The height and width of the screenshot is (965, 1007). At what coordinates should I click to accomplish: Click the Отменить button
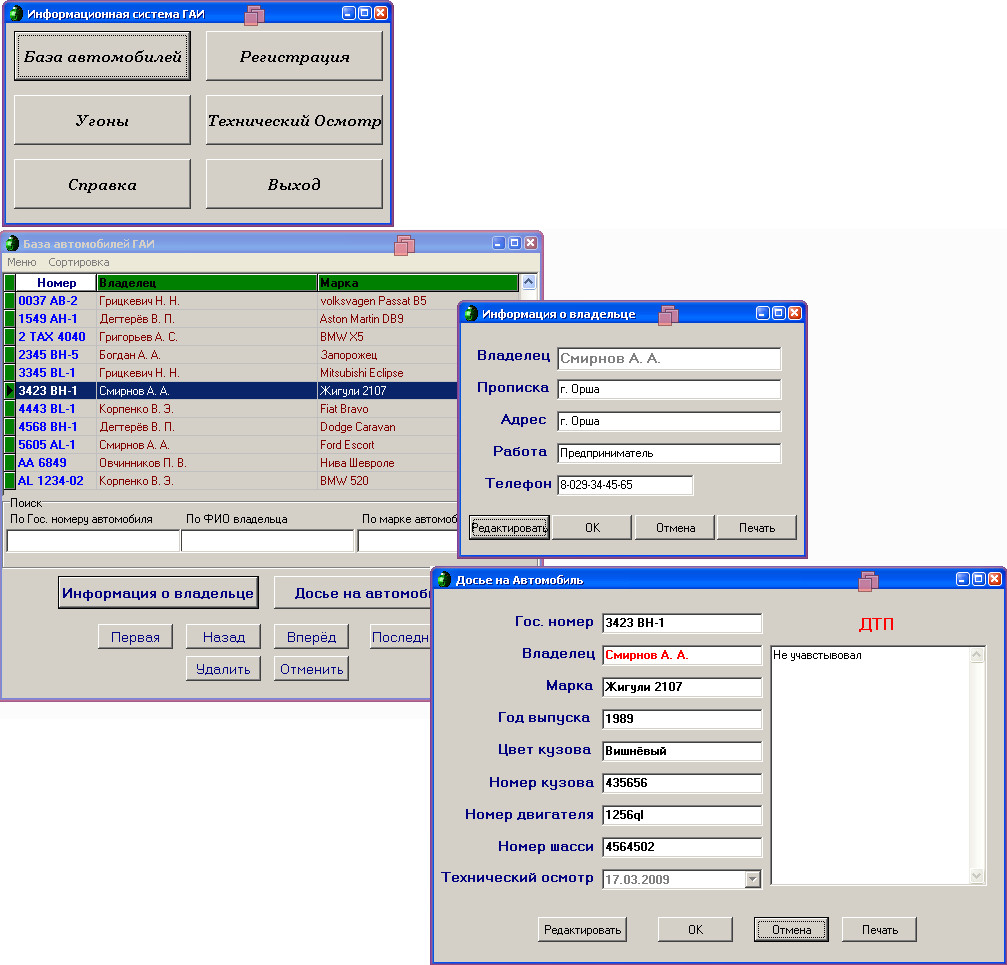[311, 669]
